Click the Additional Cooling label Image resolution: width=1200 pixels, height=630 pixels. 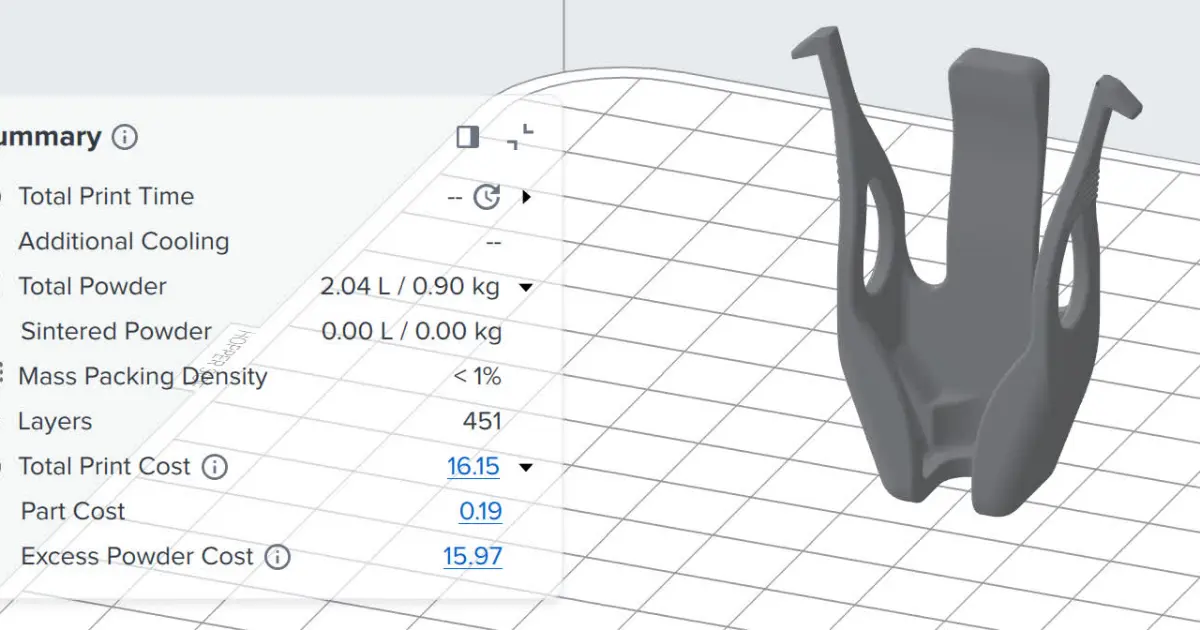(x=124, y=242)
